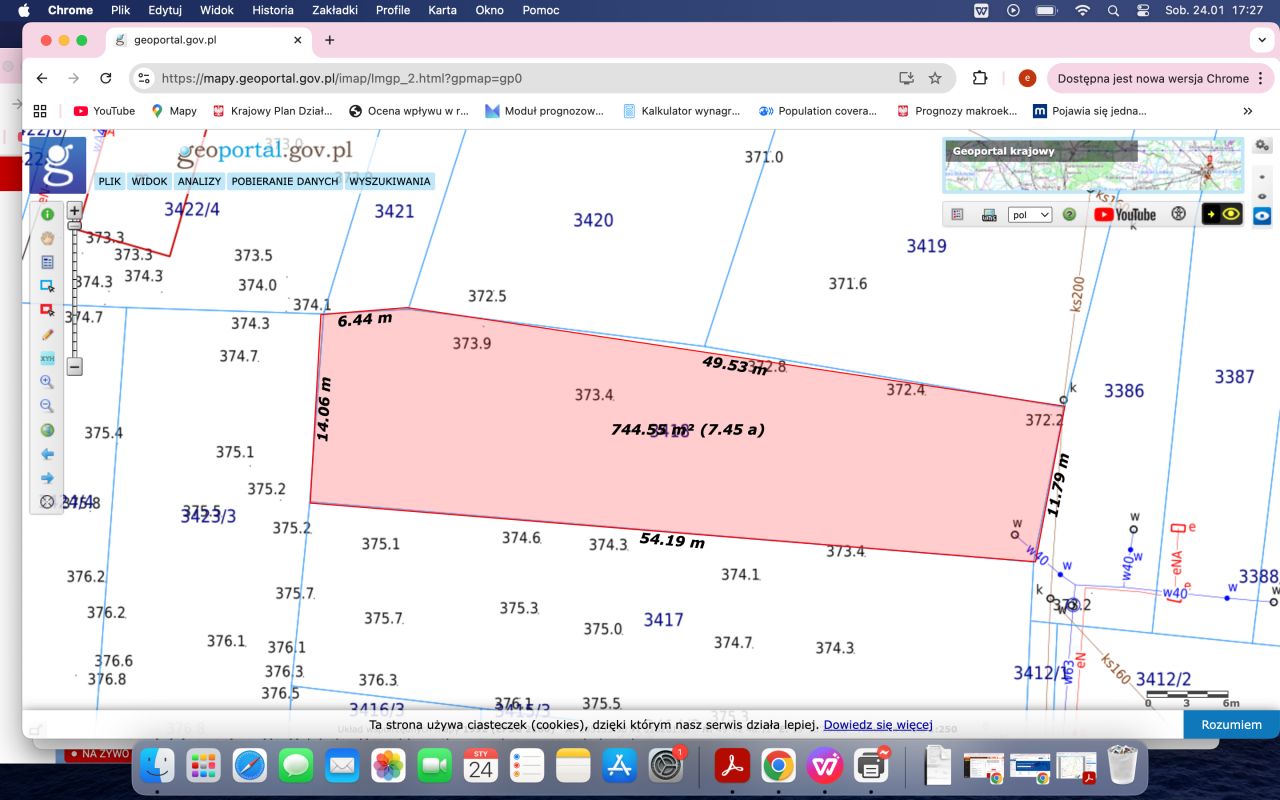The image size is (1280, 800).
Task: Open the YouTube channel link in map toolbar
Action: [x=1125, y=214]
